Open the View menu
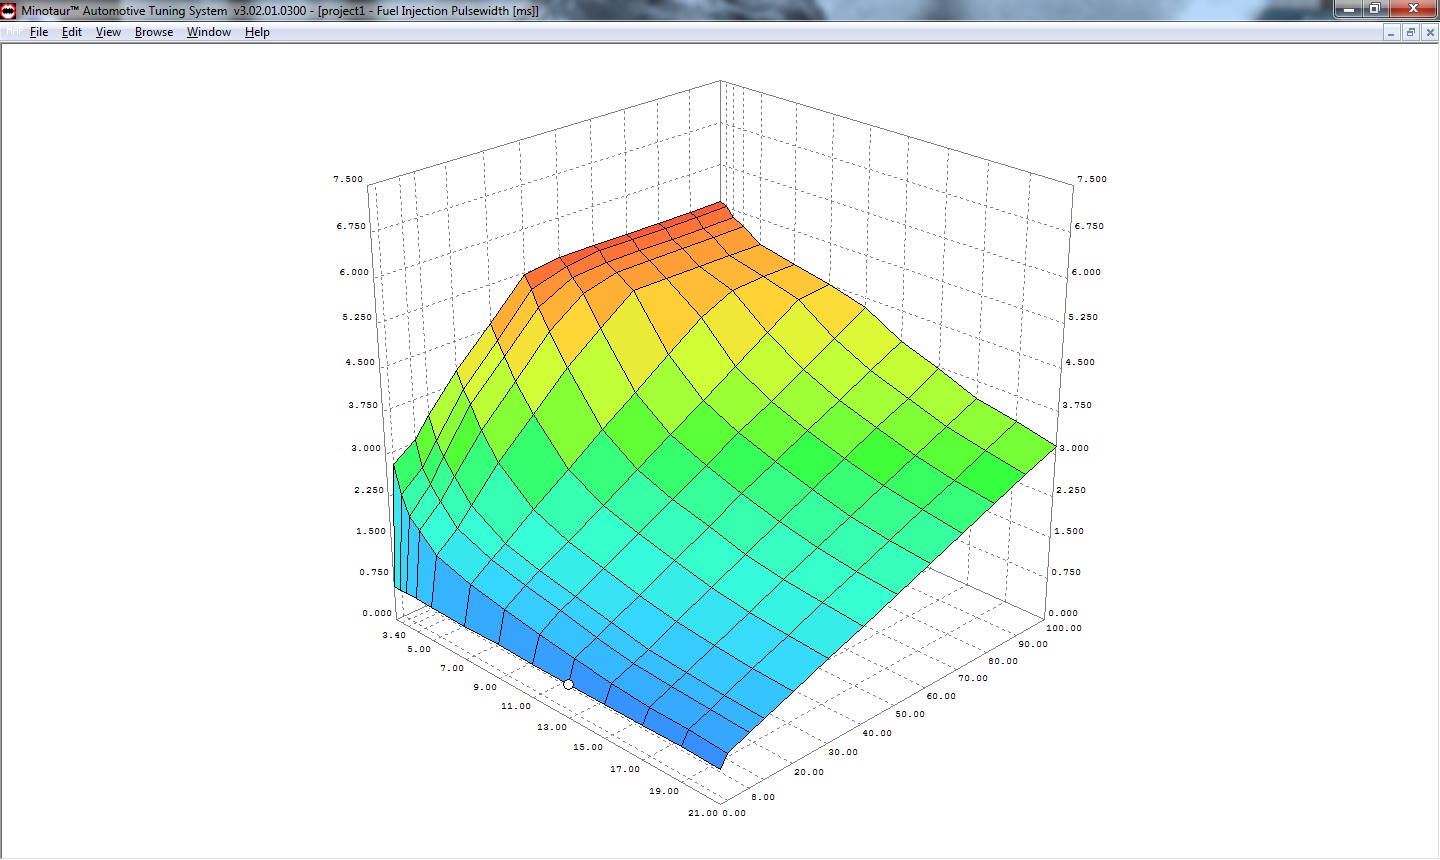1440x860 pixels. (108, 32)
